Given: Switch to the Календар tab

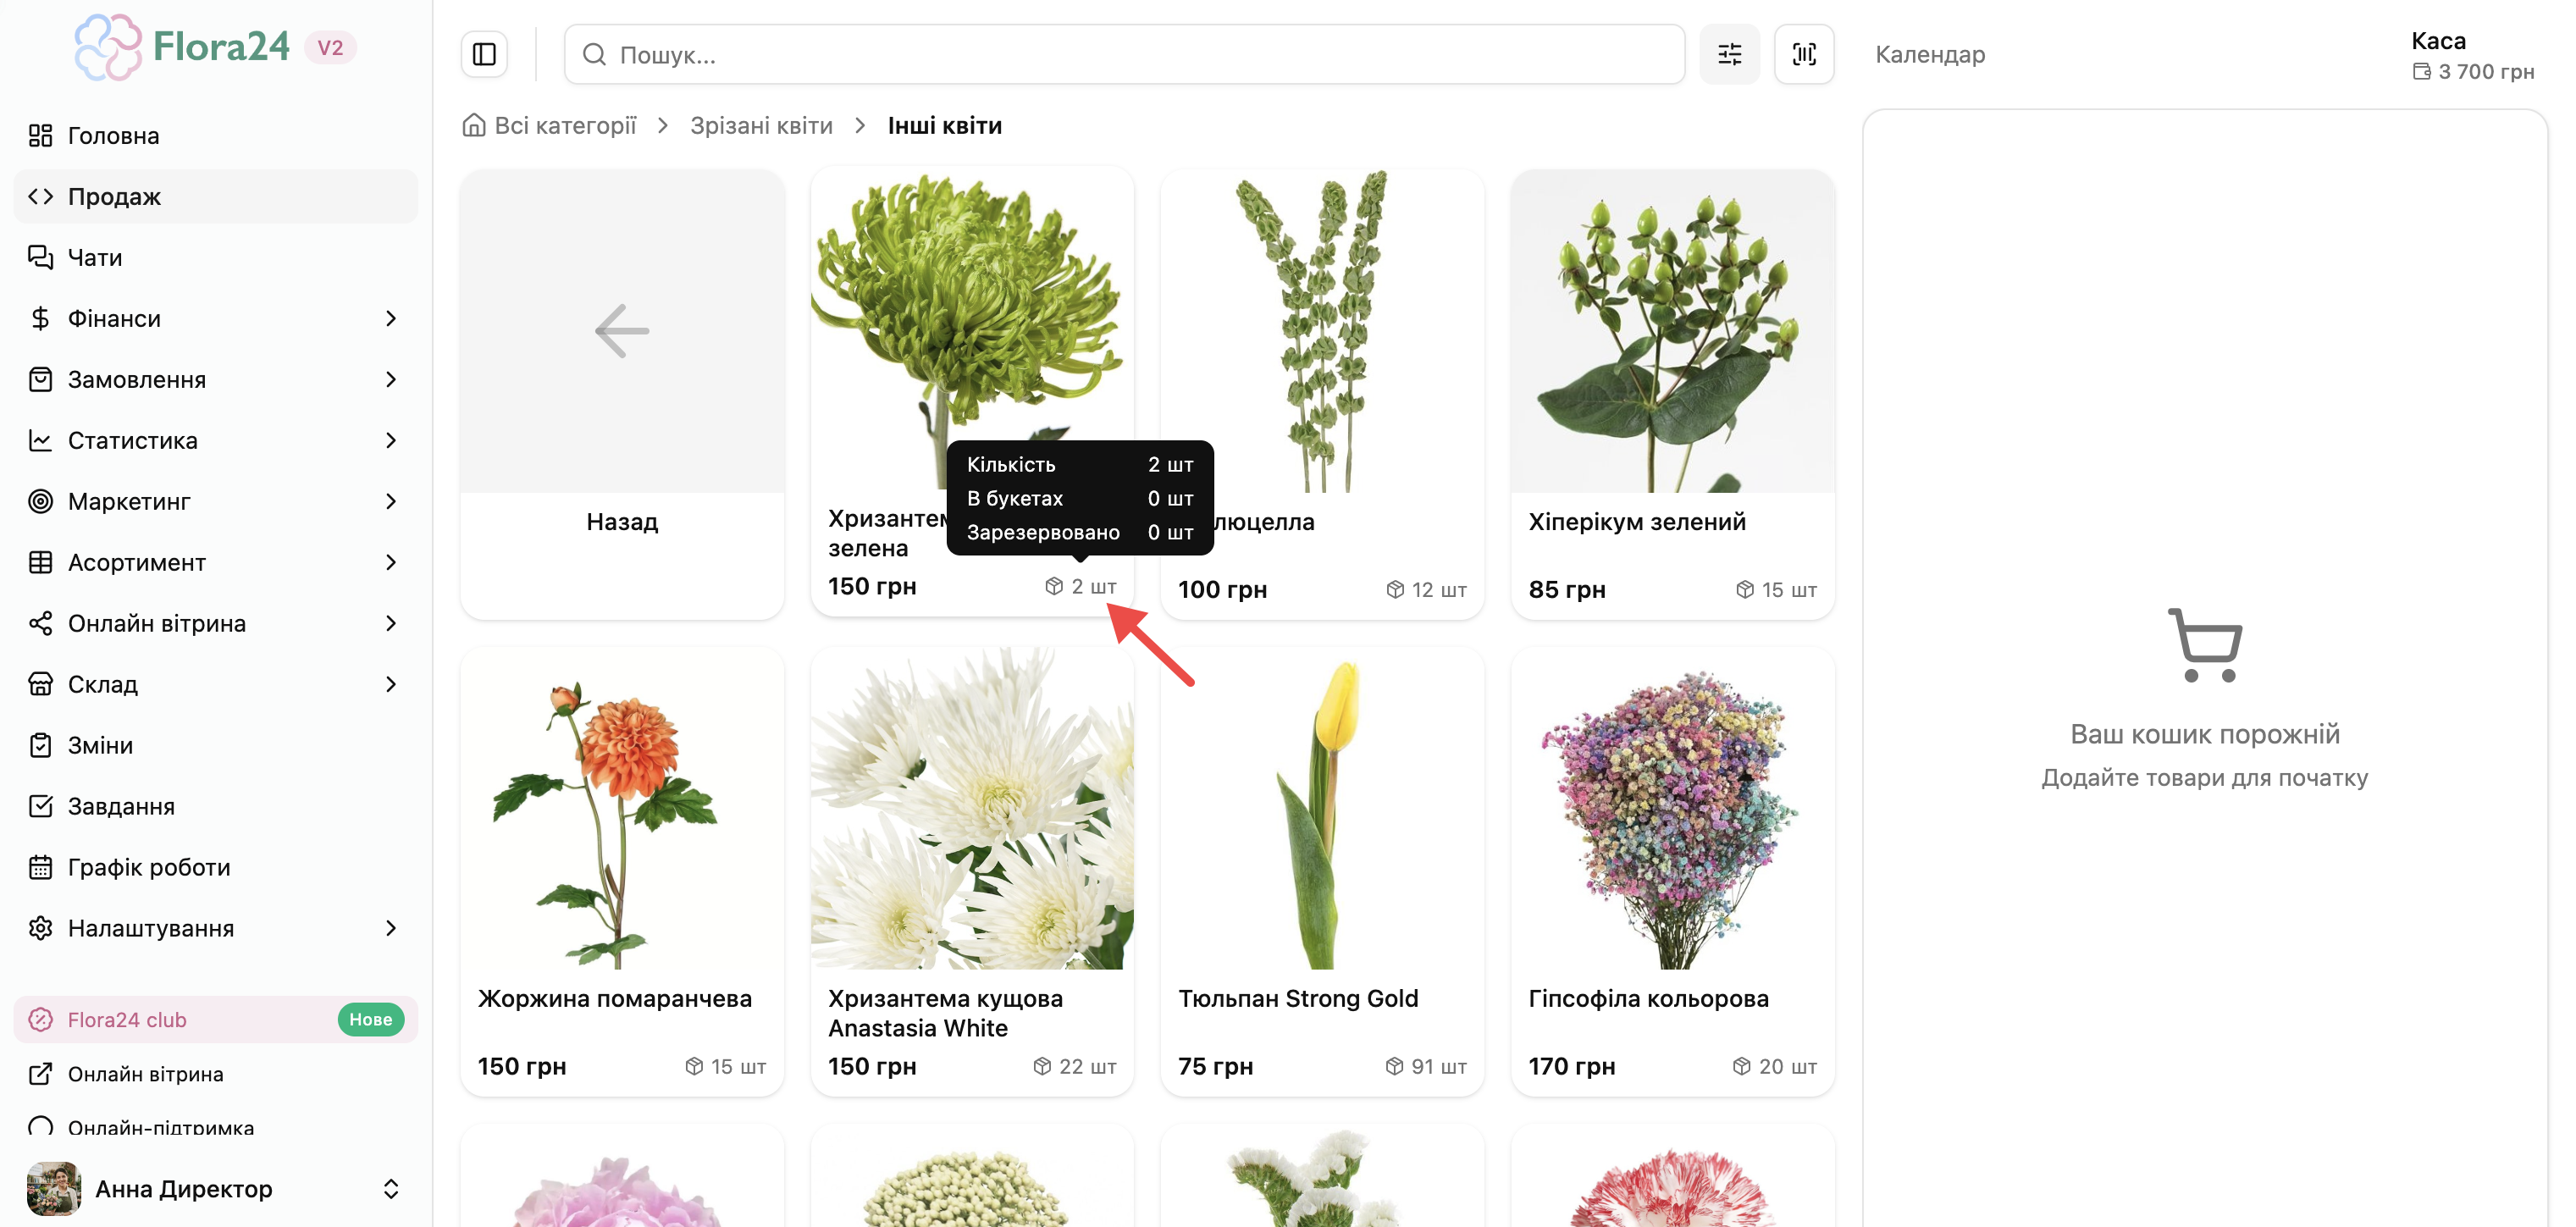Looking at the screenshot, I should click(x=1930, y=54).
